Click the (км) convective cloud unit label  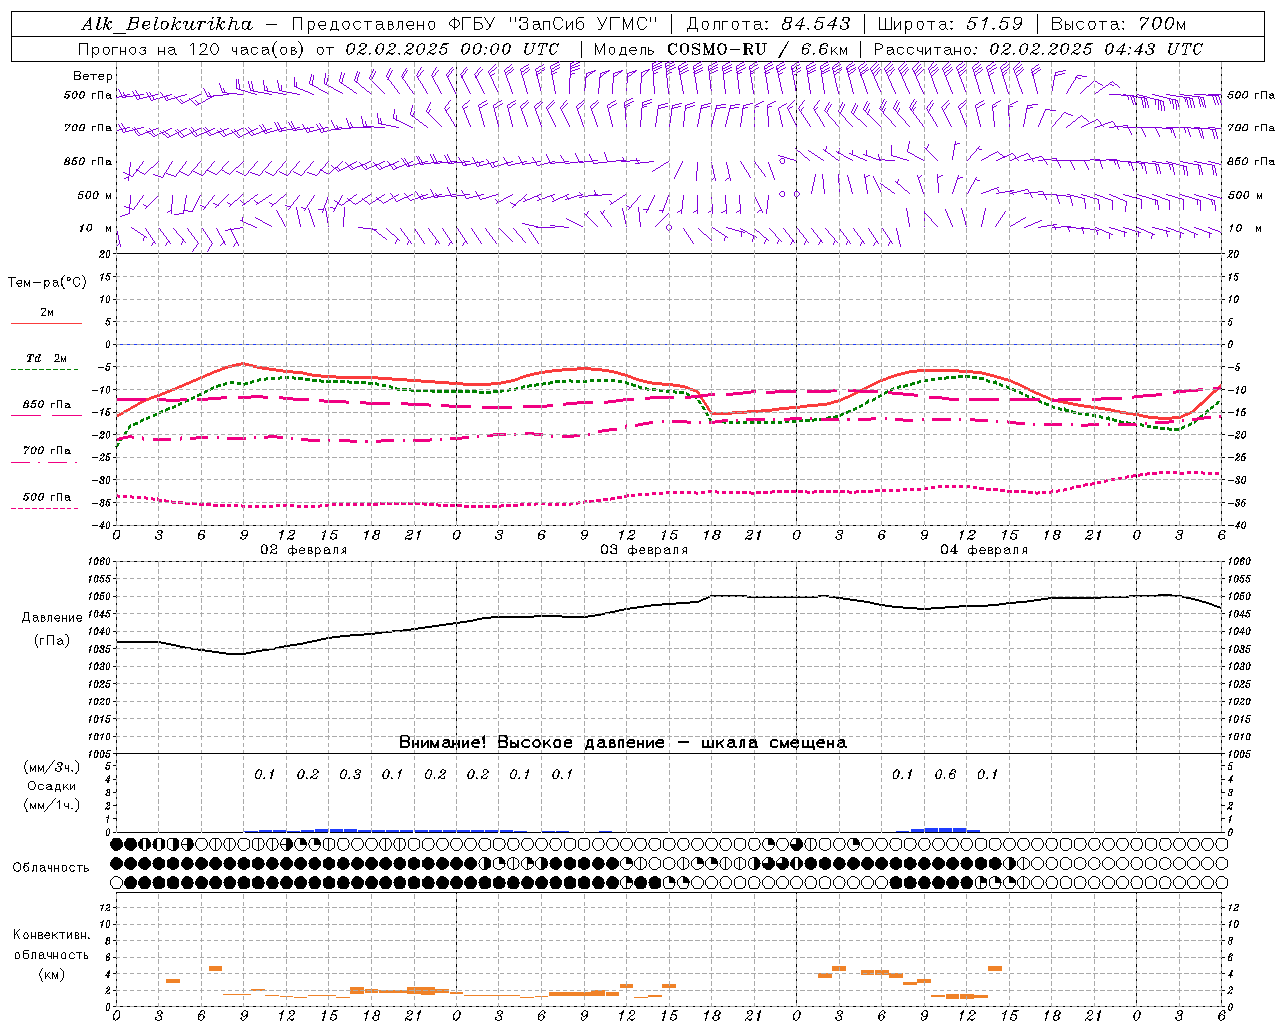pos(52,974)
